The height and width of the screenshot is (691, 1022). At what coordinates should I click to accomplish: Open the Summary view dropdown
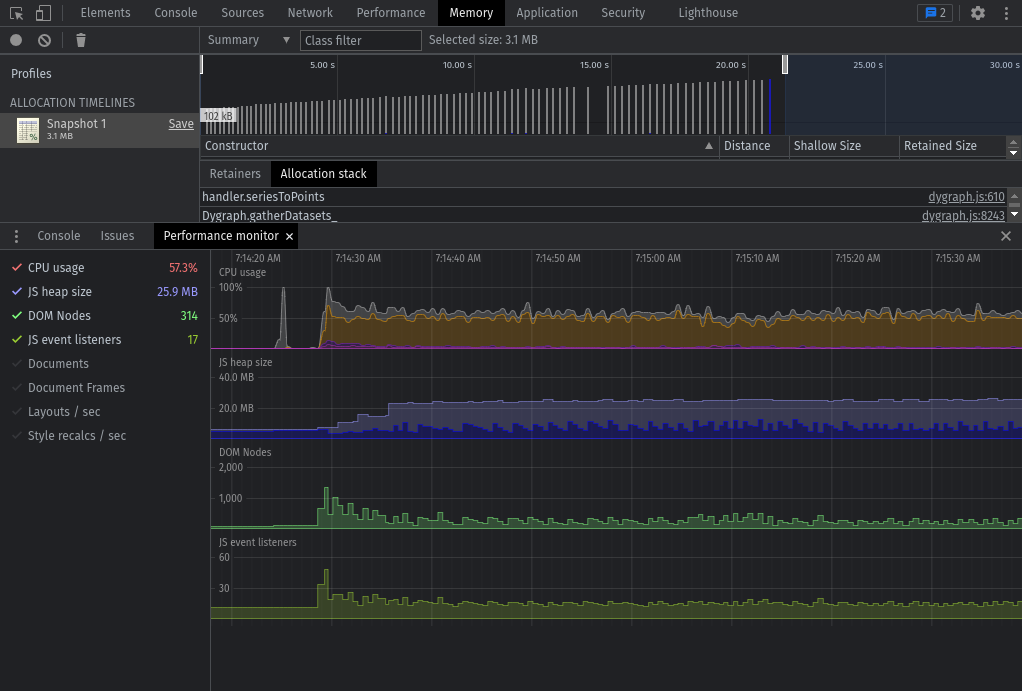pyautogui.click(x=248, y=40)
